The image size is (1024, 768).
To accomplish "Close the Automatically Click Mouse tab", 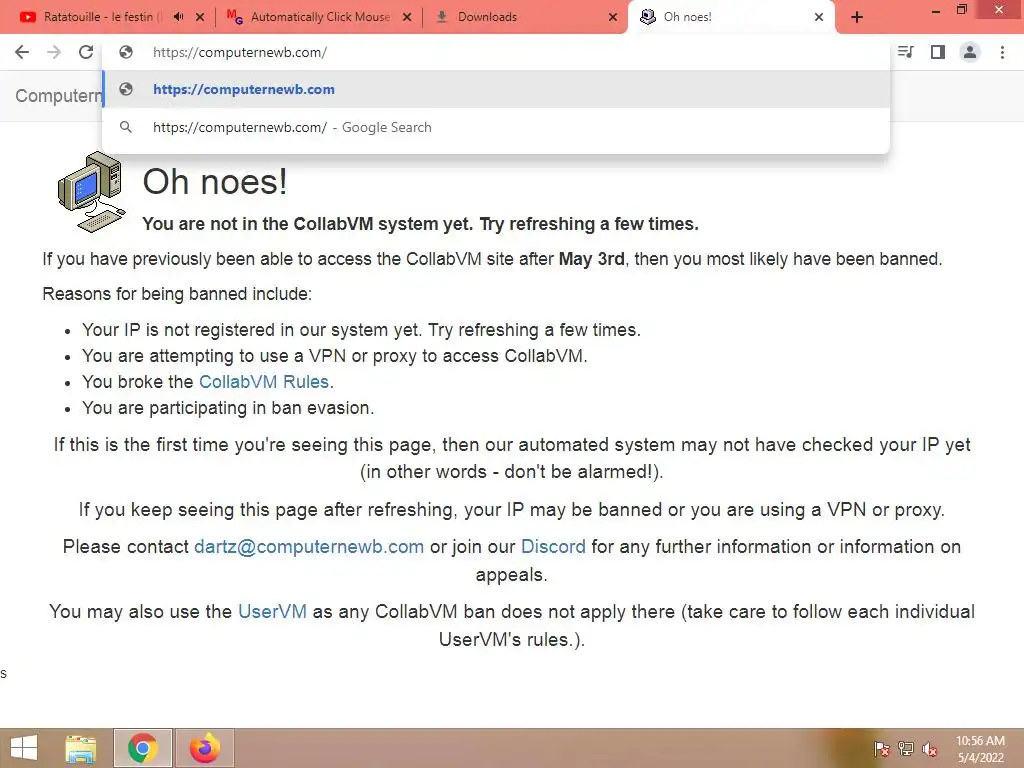I will click(407, 17).
